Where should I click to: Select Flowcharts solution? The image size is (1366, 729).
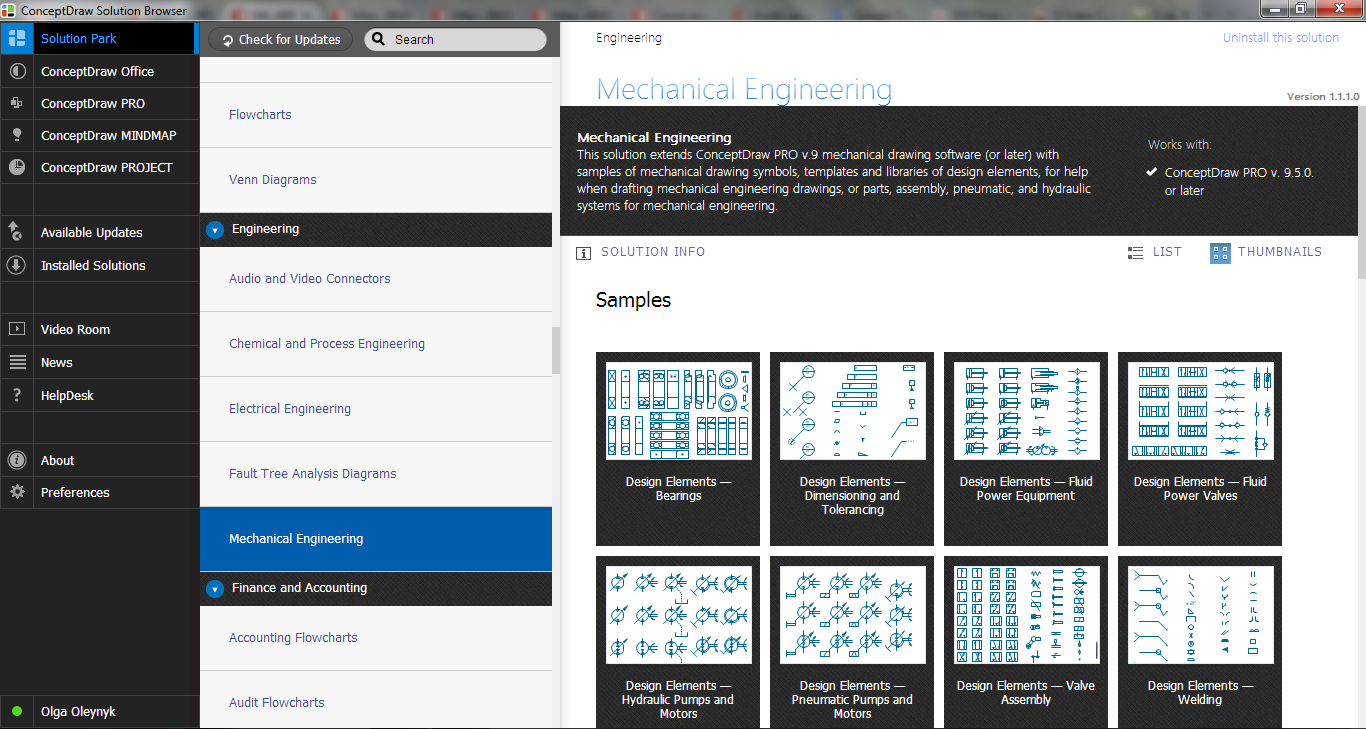[376, 115]
